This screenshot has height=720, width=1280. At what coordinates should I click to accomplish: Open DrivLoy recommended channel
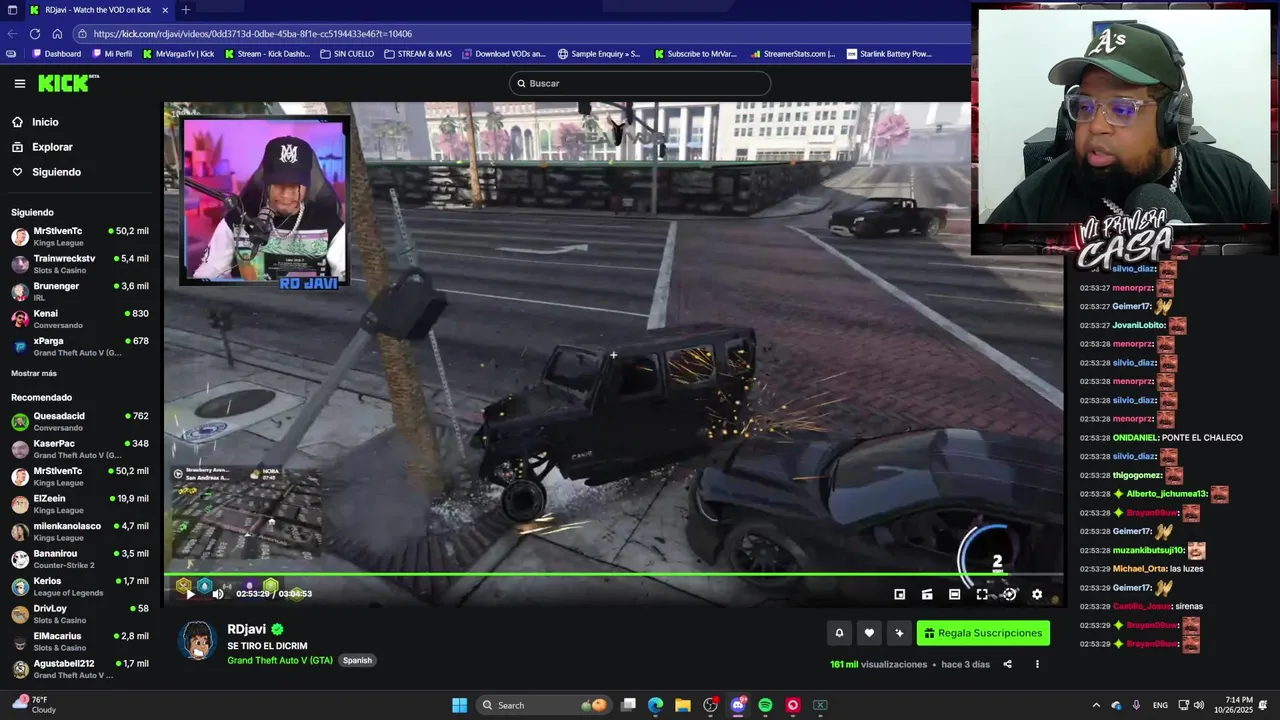pos(80,614)
